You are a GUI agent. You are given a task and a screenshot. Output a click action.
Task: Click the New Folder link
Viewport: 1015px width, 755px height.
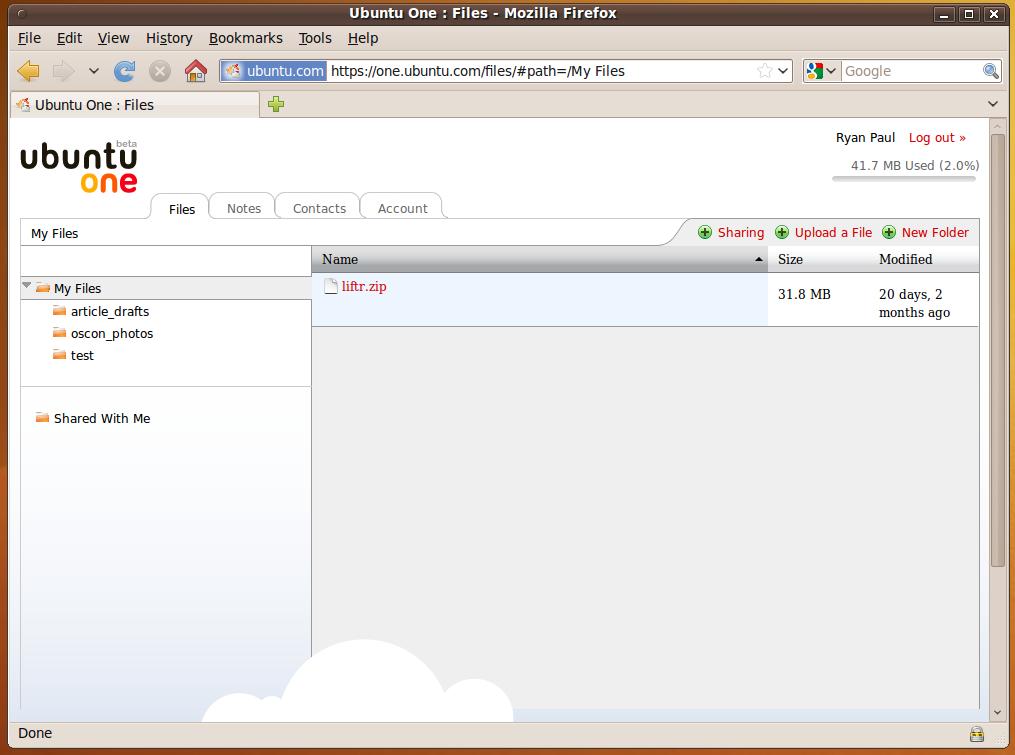(935, 232)
